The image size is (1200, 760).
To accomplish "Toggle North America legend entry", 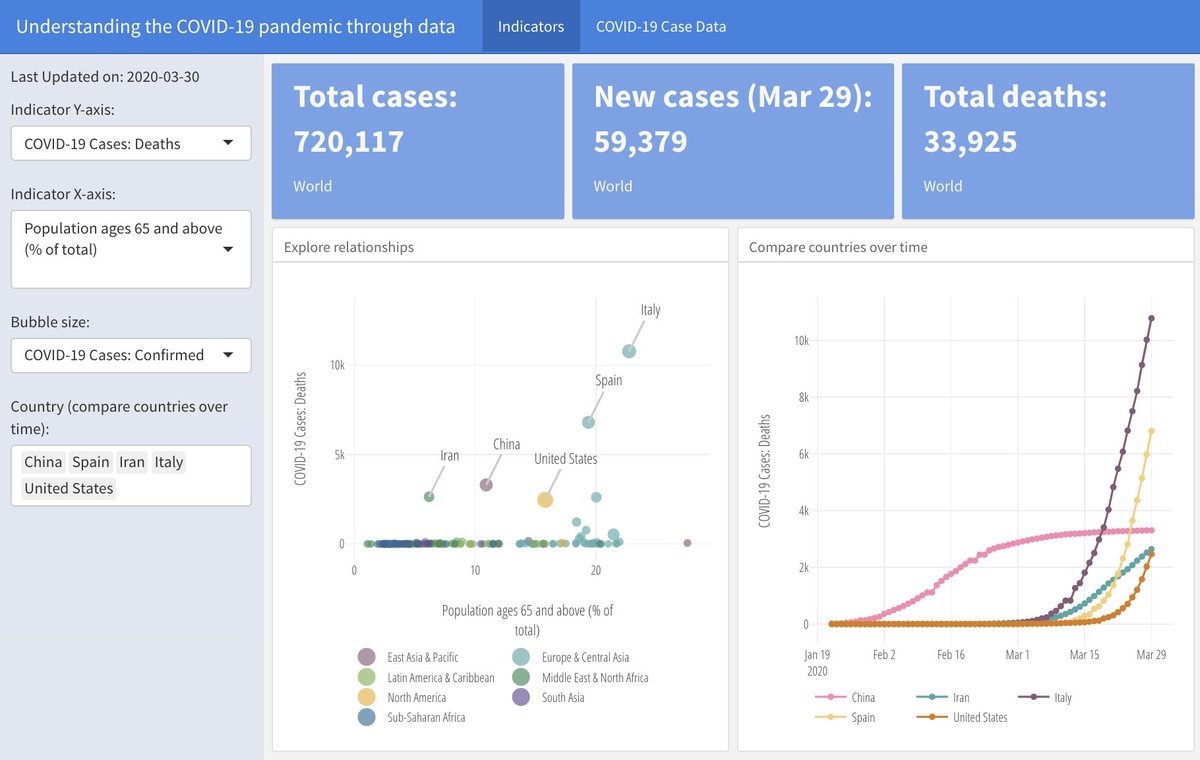I will point(403,697).
